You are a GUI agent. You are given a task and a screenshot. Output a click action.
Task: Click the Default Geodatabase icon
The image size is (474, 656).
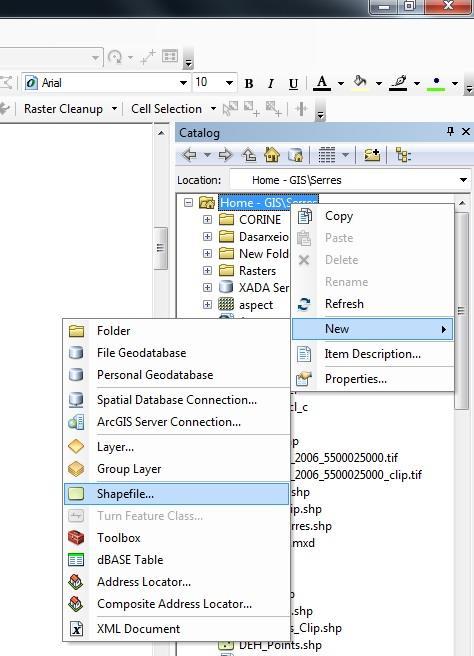coord(295,155)
